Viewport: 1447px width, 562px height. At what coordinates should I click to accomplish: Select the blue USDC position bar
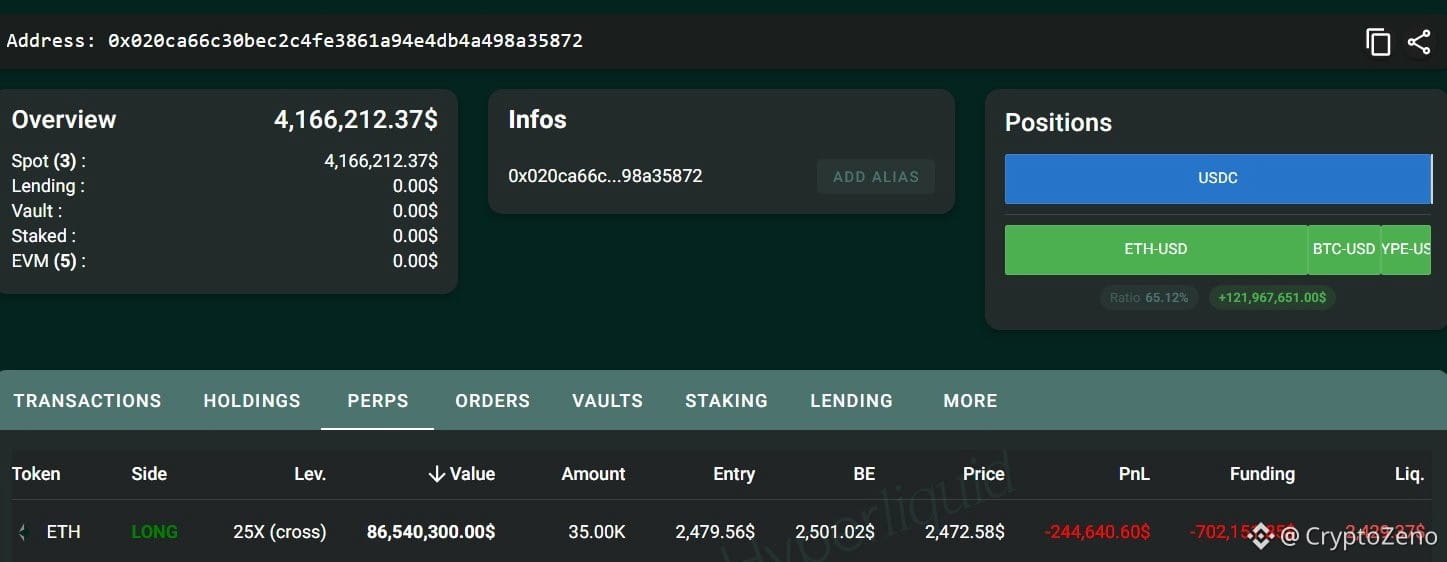(x=1218, y=178)
